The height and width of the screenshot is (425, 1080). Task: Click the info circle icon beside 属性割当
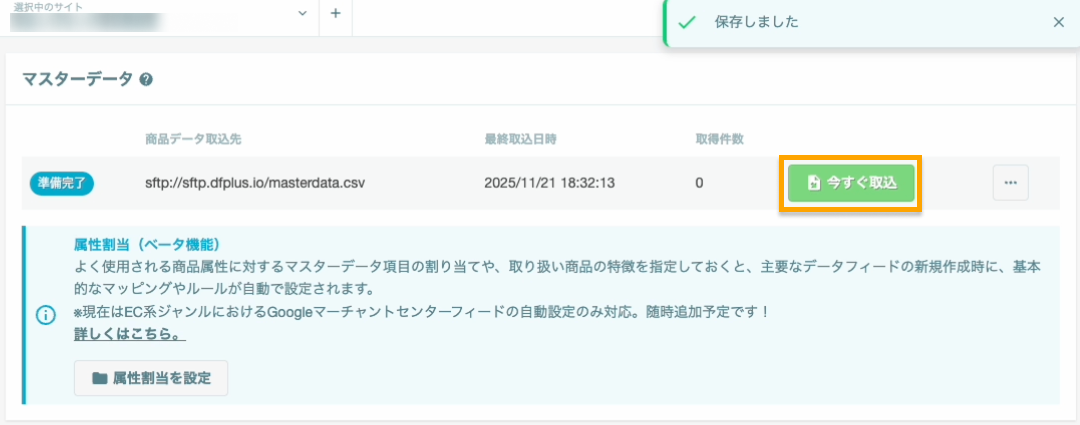[x=45, y=315]
